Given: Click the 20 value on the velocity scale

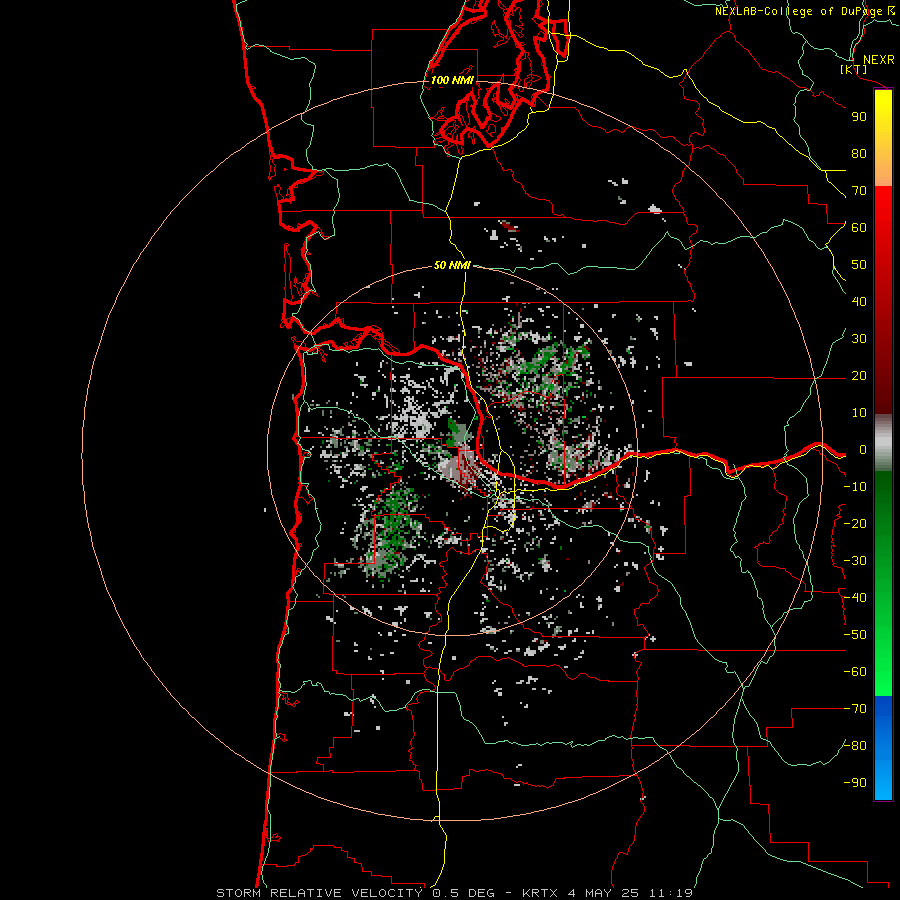Looking at the screenshot, I should (x=859, y=376).
